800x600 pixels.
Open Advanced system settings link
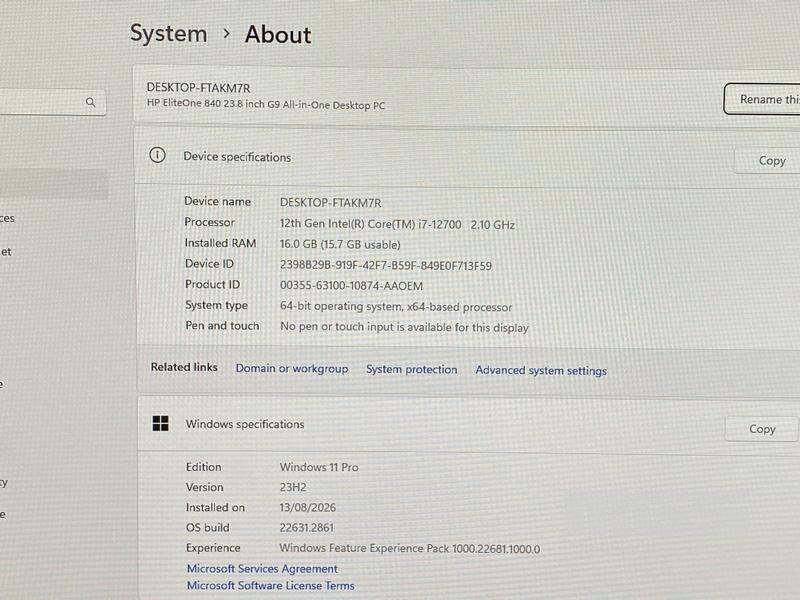[541, 370]
